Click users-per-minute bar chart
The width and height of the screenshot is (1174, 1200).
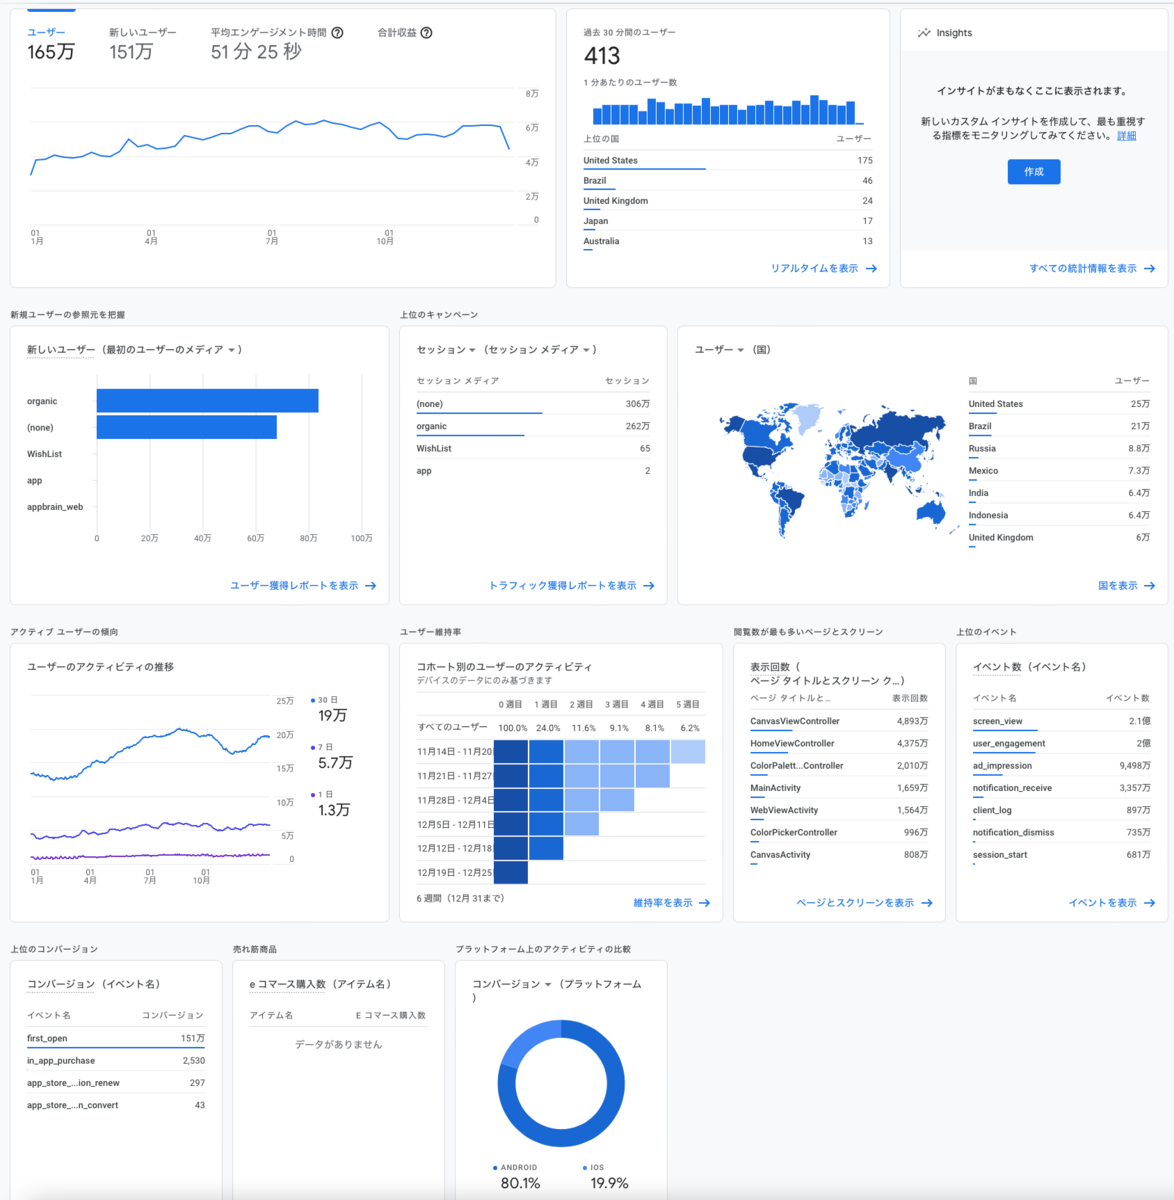click(x=726, y=109)
